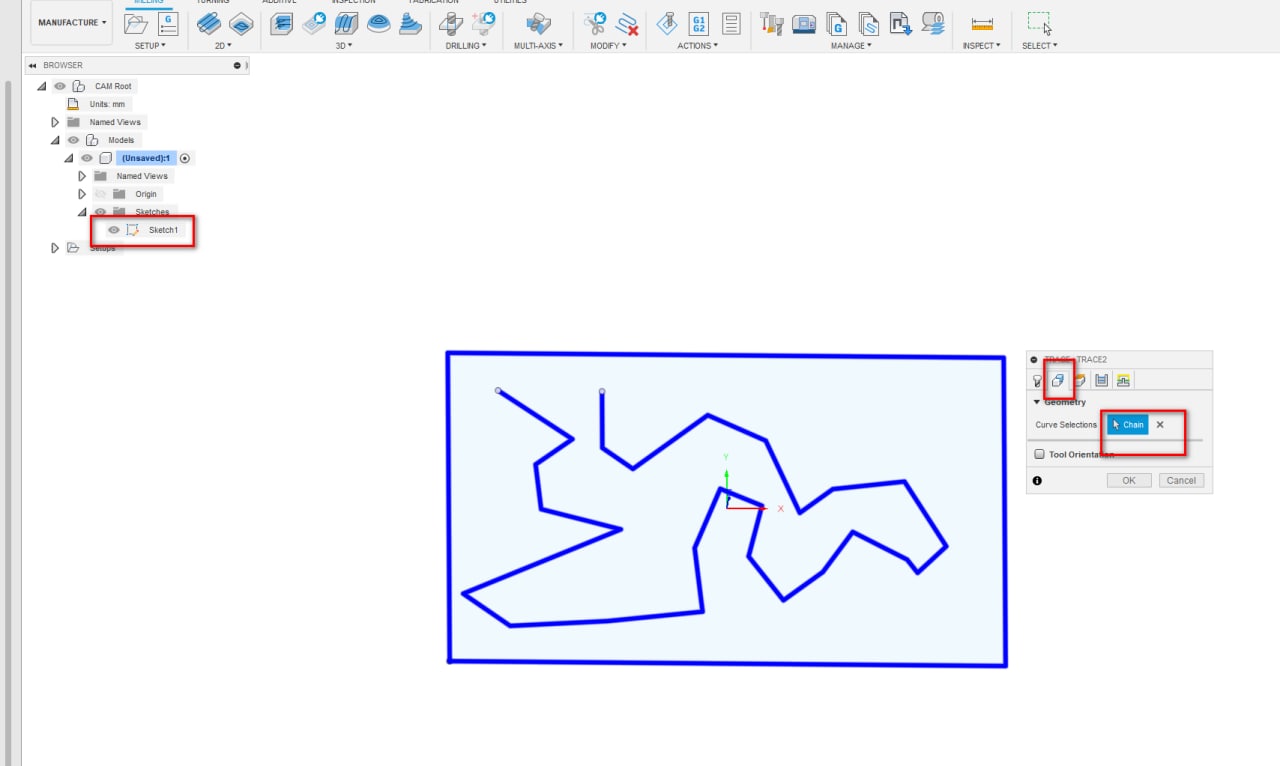Click the Select window-selection icon
The image size is (1280, 766).
pyautogui.click(x=1039, y=24)
